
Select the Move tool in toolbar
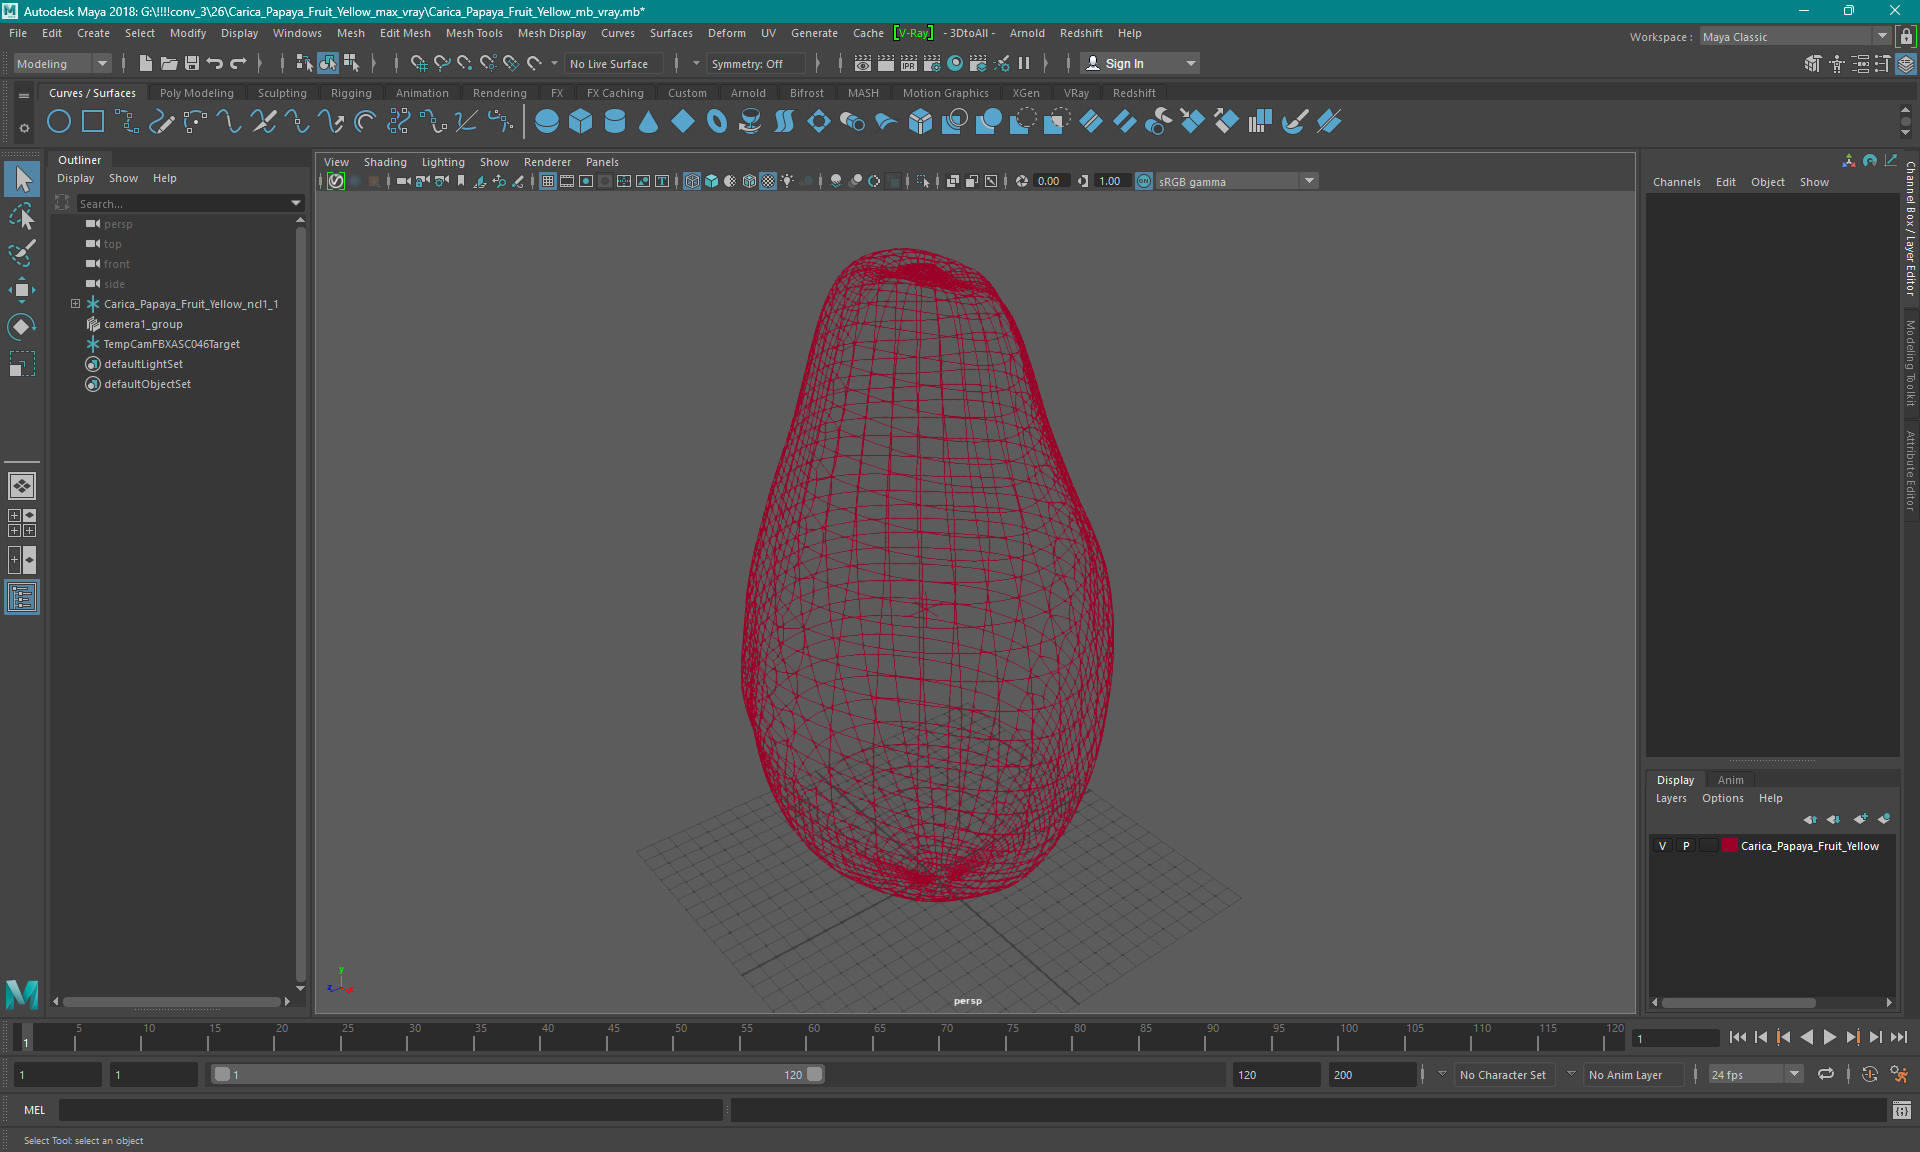21,289
